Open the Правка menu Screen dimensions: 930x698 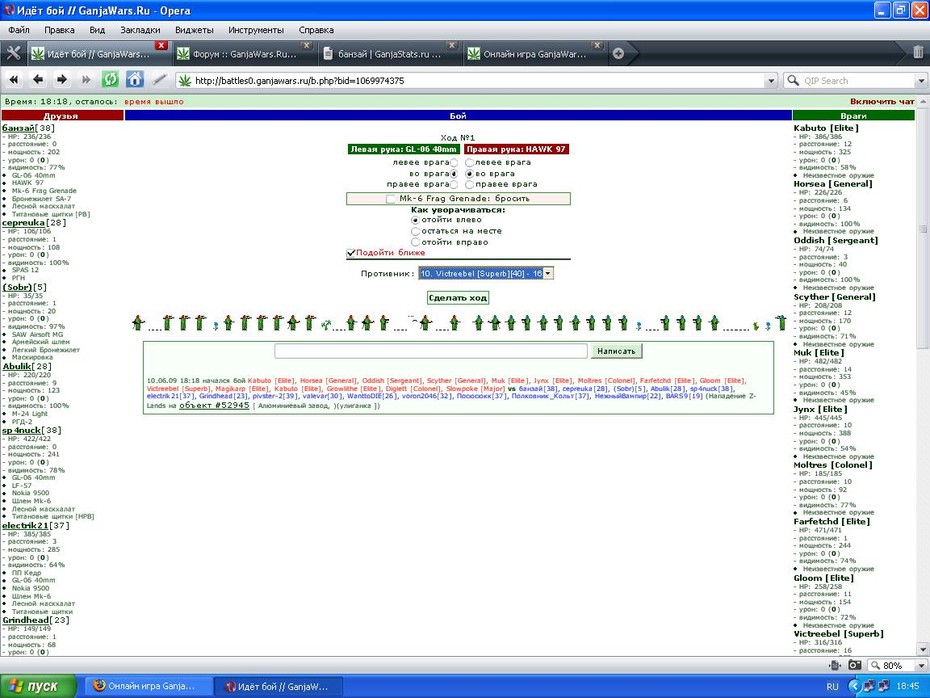pos(59,30)
